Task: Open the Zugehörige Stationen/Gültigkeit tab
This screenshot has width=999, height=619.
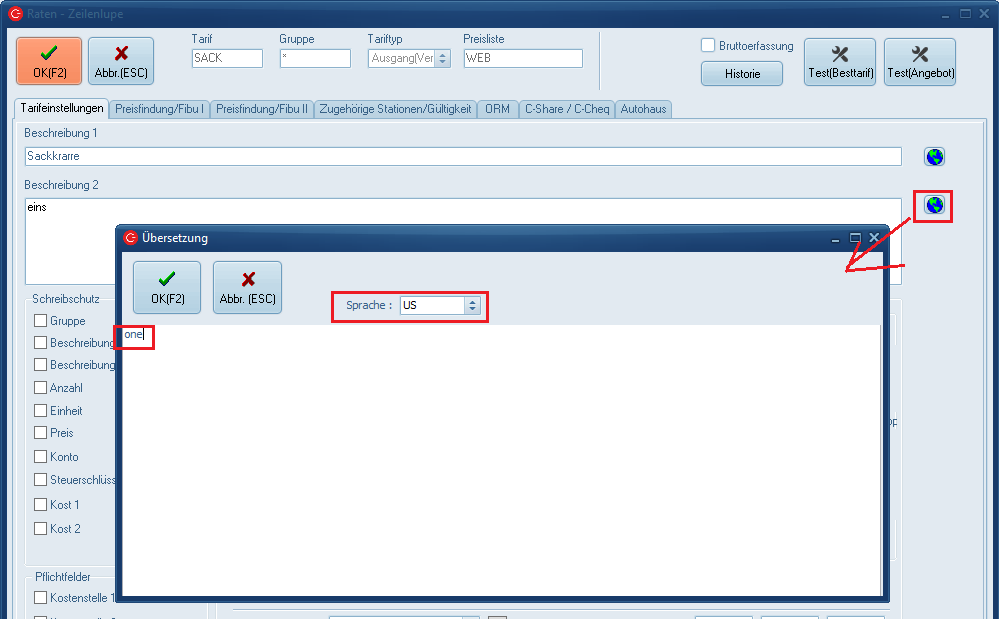Action: (x=395, y=109)
